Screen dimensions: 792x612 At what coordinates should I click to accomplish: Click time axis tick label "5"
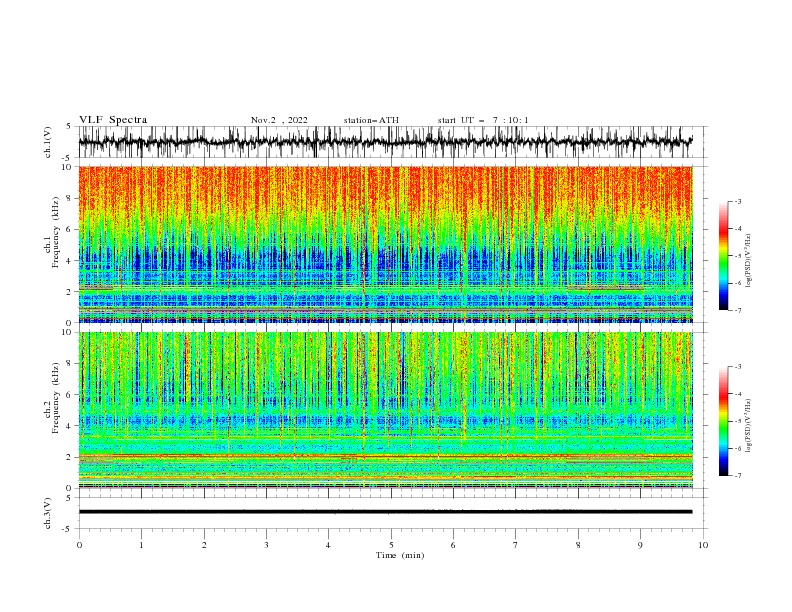[391, 545]
